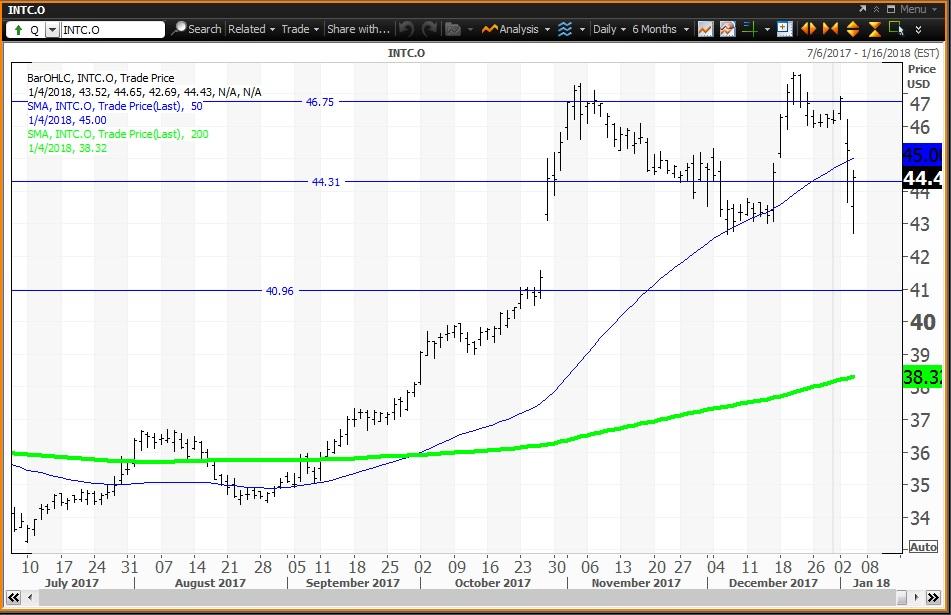
Task: Open the 6 Months range dropdown
Action: click(x=660, y=29)
